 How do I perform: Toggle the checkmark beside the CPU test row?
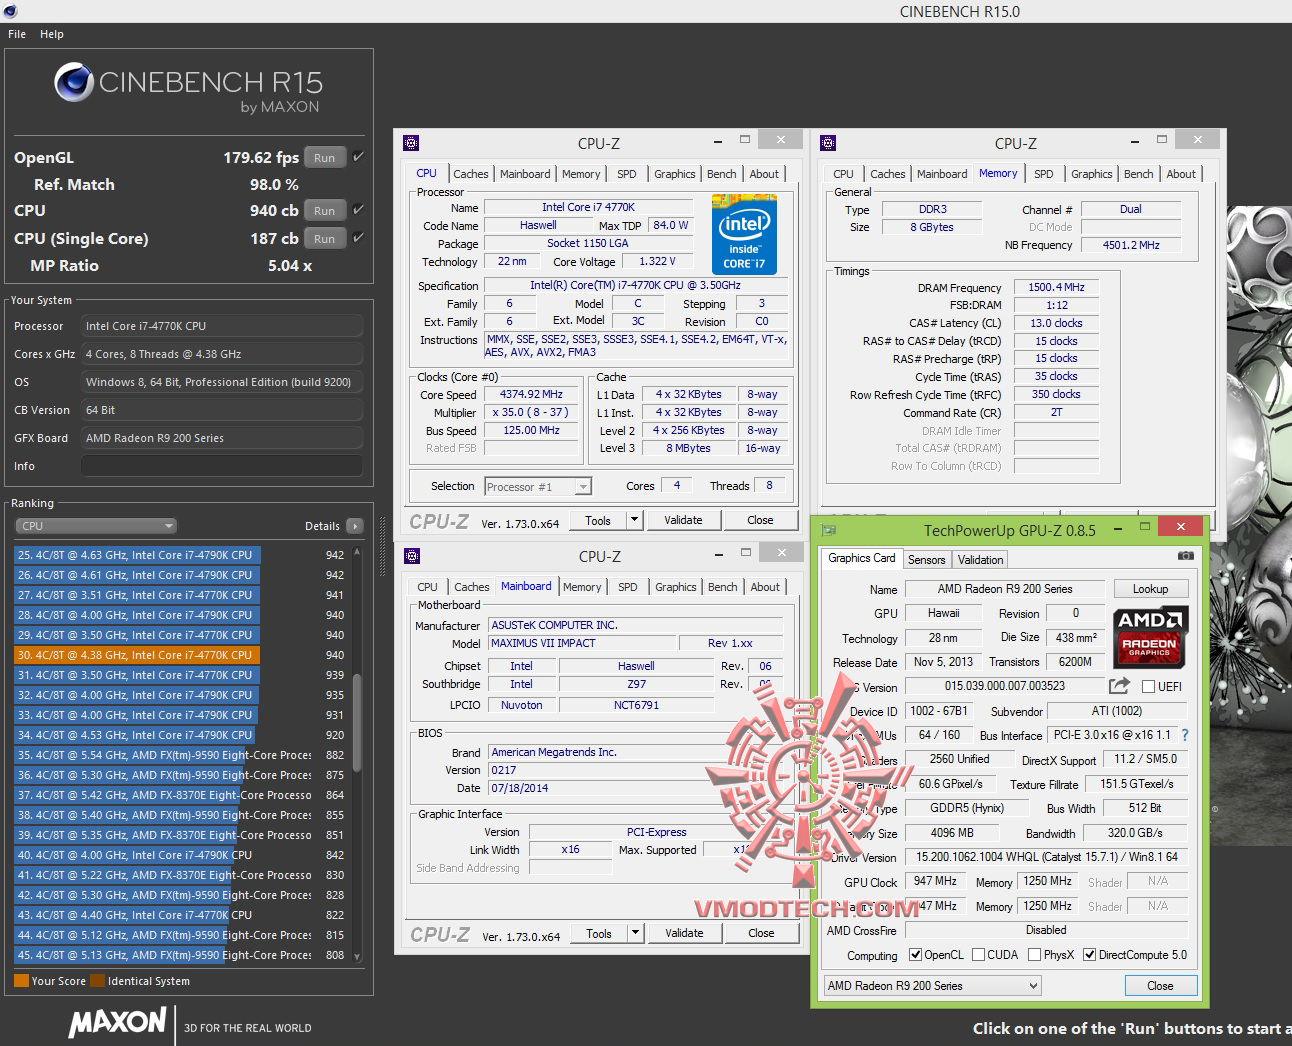tap(358, 210)
